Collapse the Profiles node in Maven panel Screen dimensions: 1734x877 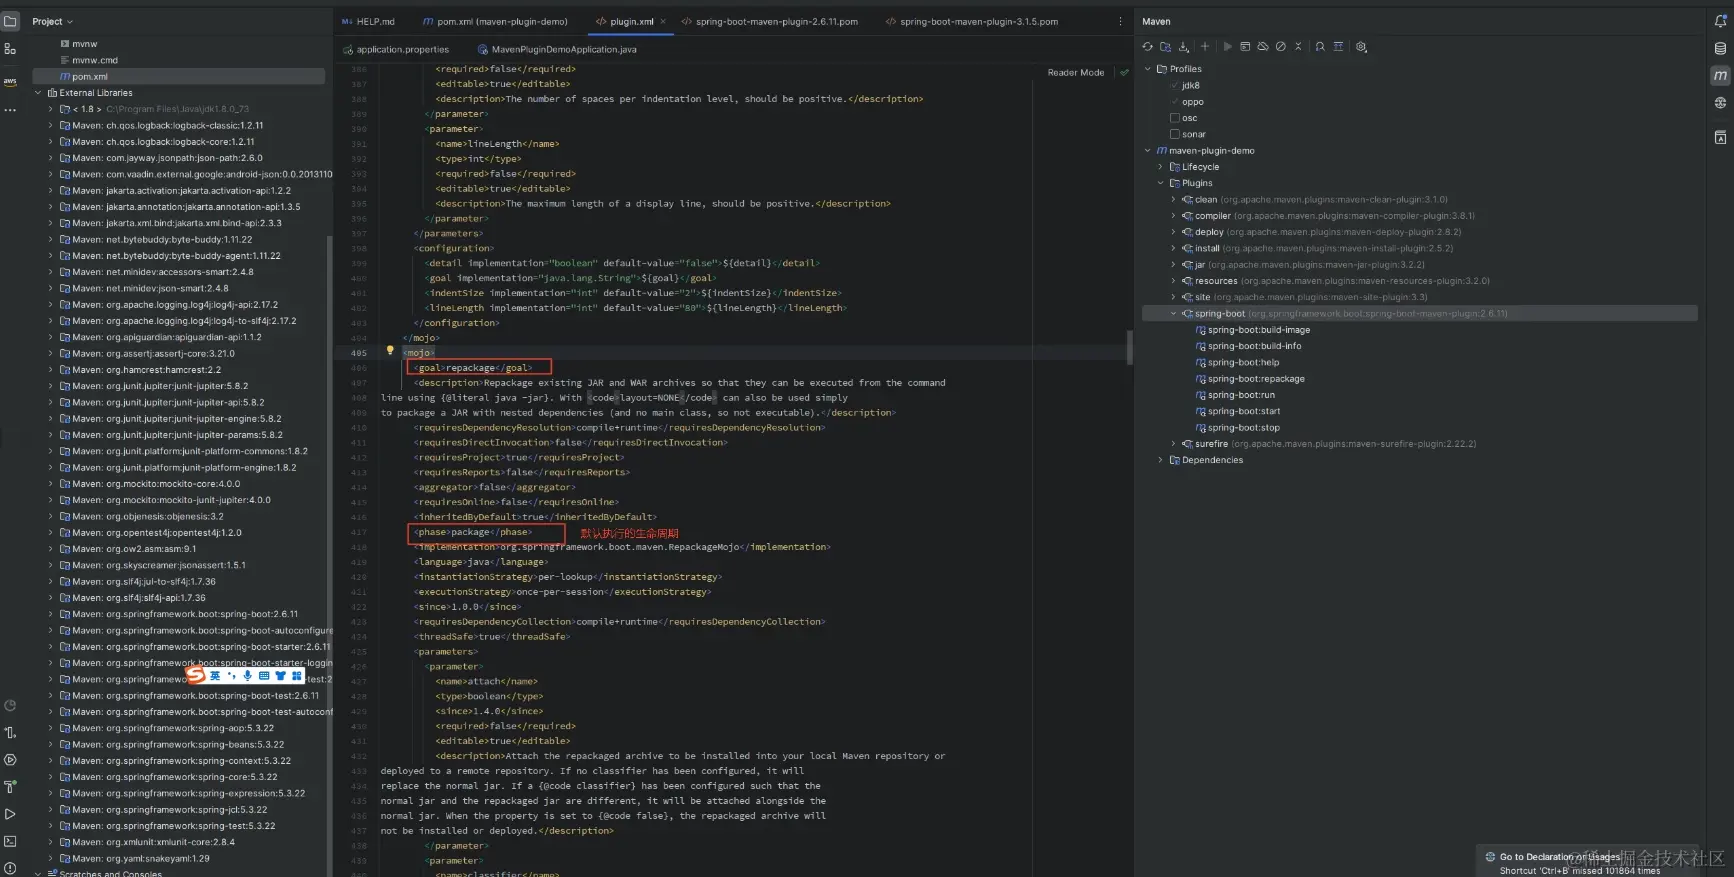click(x=1148, y=69)
